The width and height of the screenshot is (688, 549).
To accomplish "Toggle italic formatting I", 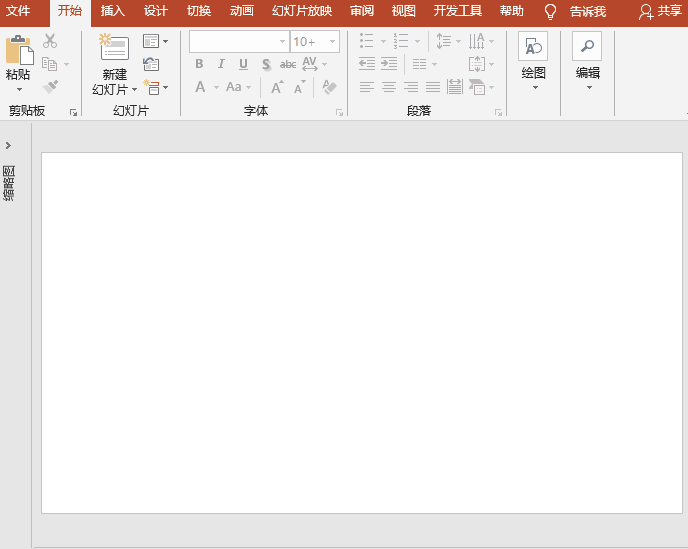I will tap(221, 64).
